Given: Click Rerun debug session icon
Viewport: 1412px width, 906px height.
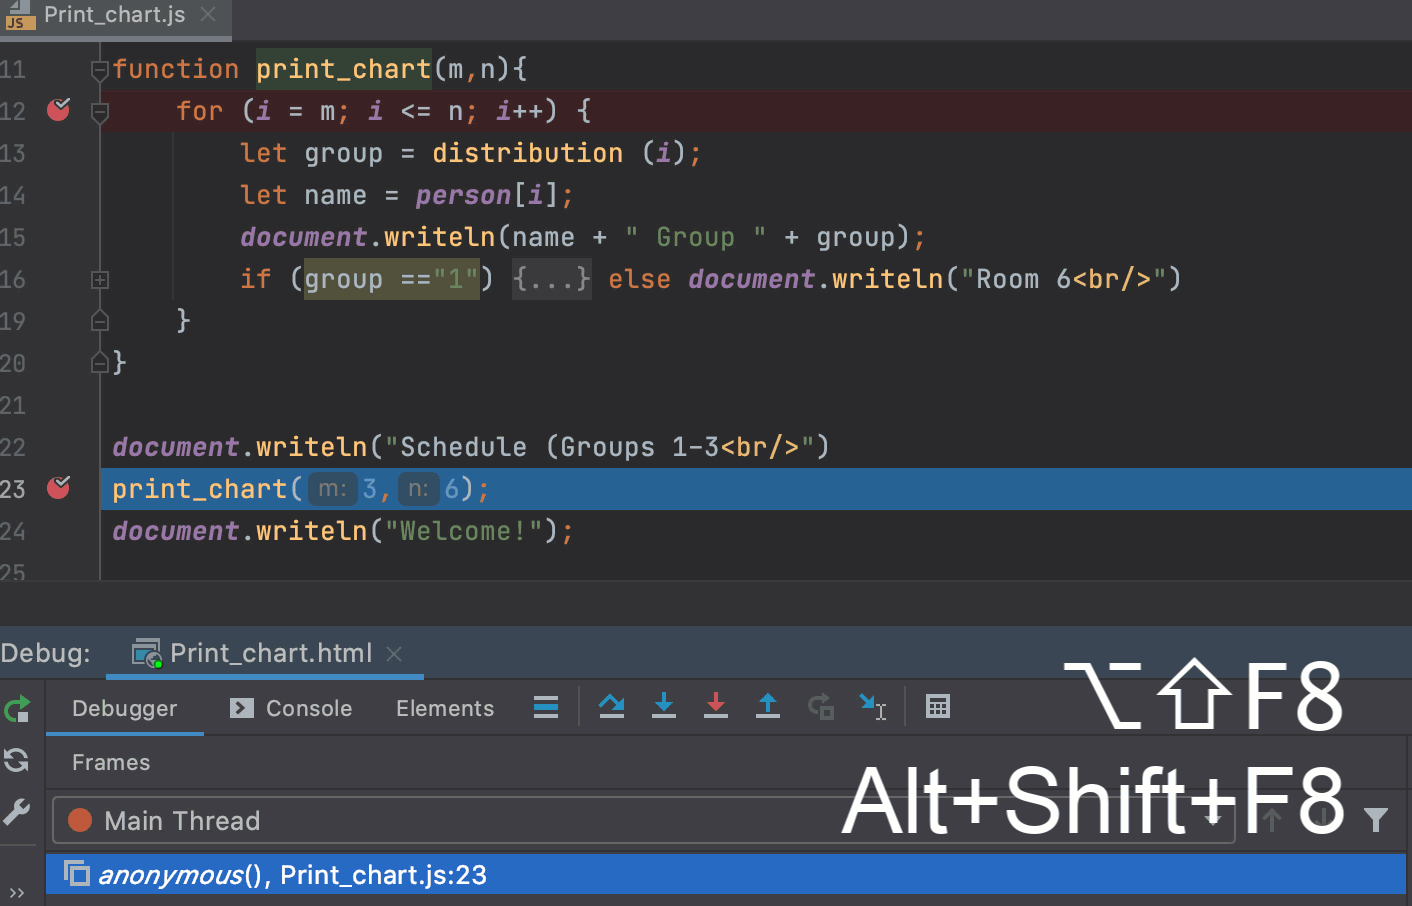Looking at the screenshot, I should pos(17,709).
